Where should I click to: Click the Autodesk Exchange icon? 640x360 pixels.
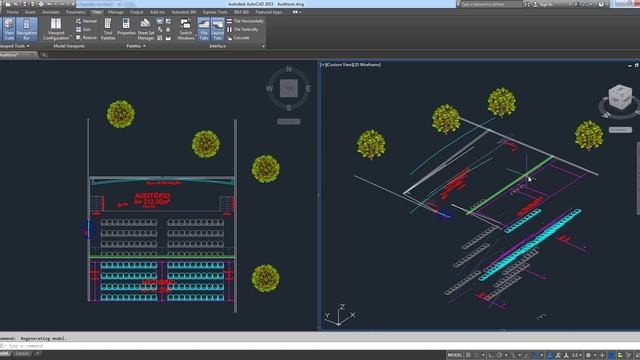point(578,4)
